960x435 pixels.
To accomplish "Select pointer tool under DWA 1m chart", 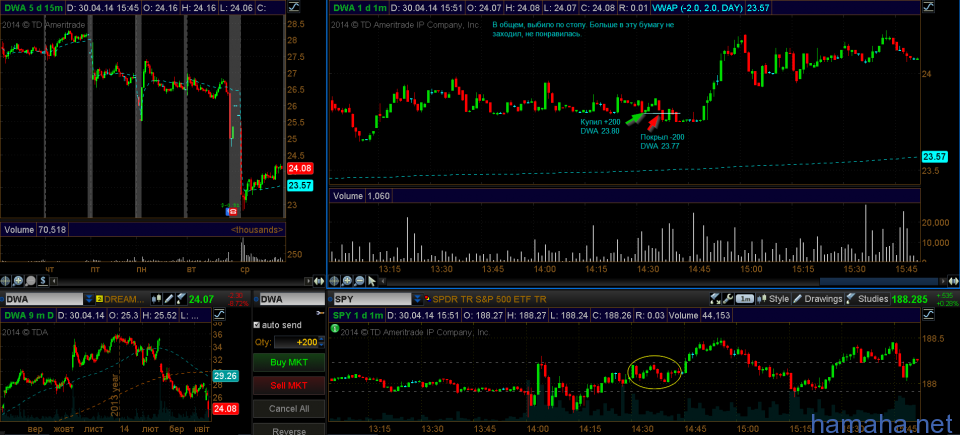I will 372,281.
